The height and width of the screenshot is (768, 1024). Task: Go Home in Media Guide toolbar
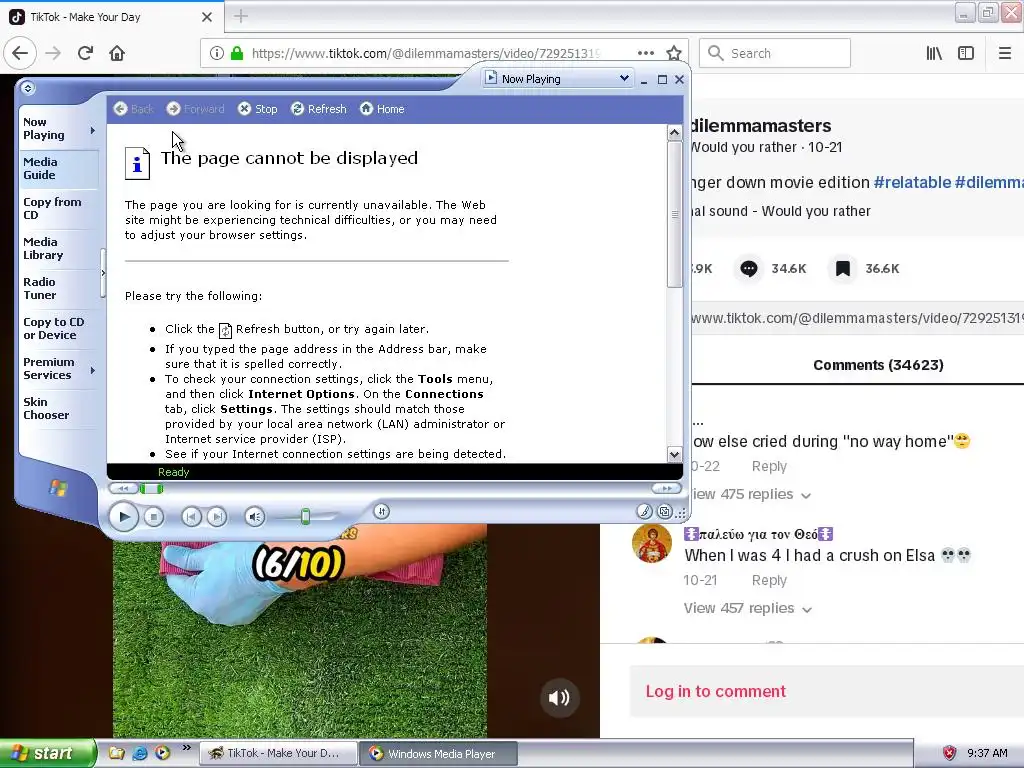pos(382,109)
